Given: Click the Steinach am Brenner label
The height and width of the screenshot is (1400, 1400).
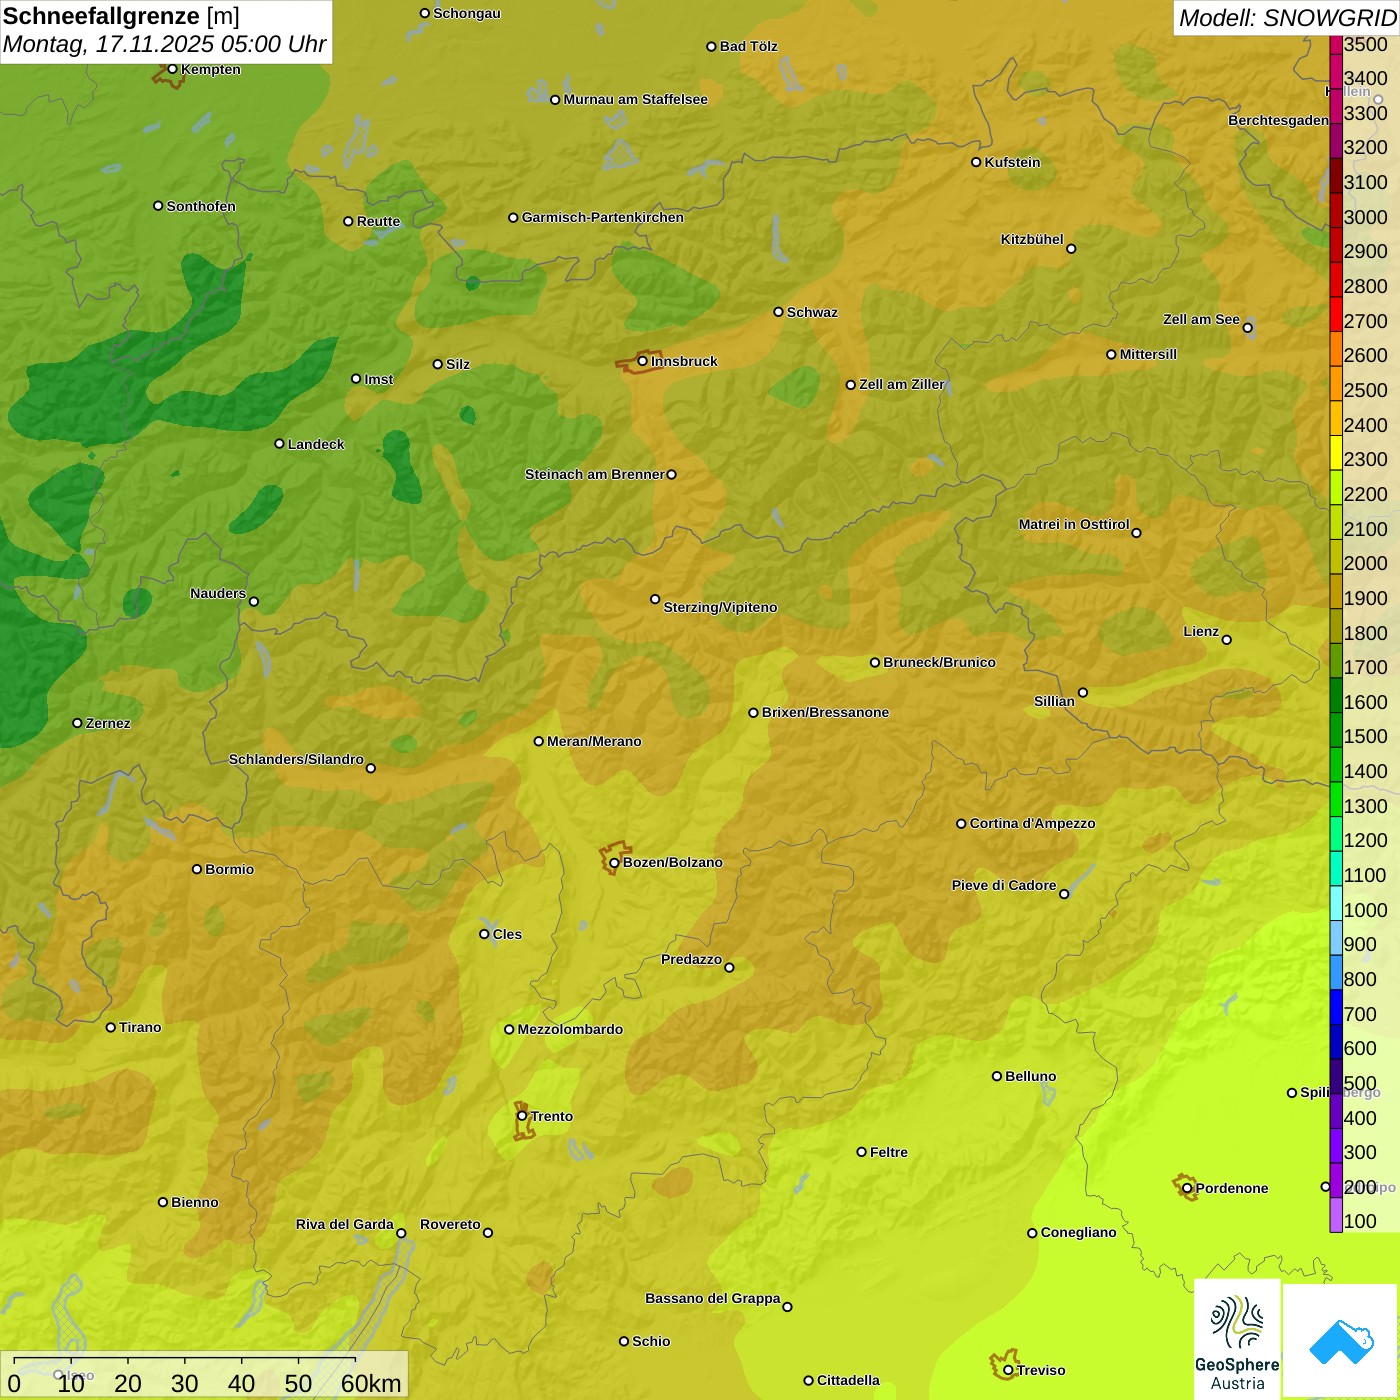Looking at the screenshot, I should (x=595, y=474).
